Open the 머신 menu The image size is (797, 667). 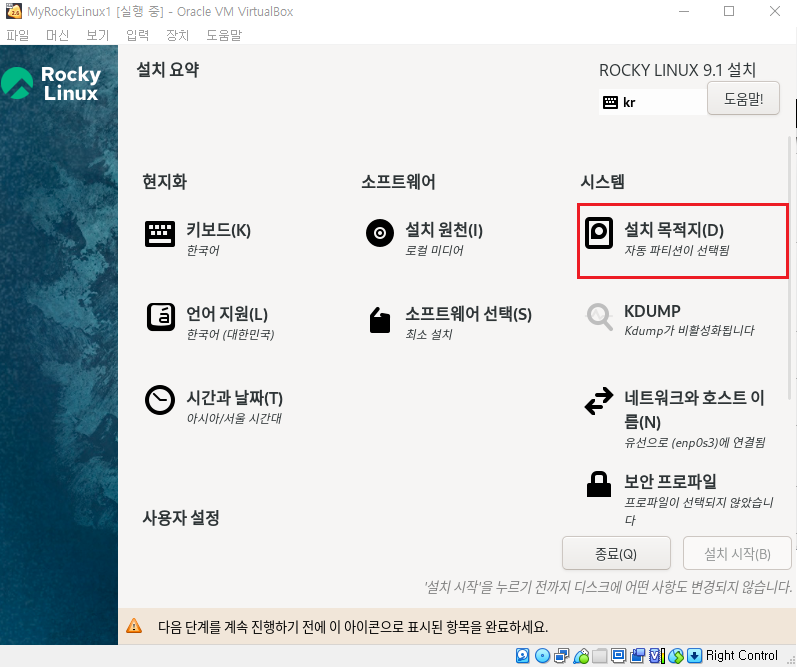pyautogui.click(x=57, y=35)
